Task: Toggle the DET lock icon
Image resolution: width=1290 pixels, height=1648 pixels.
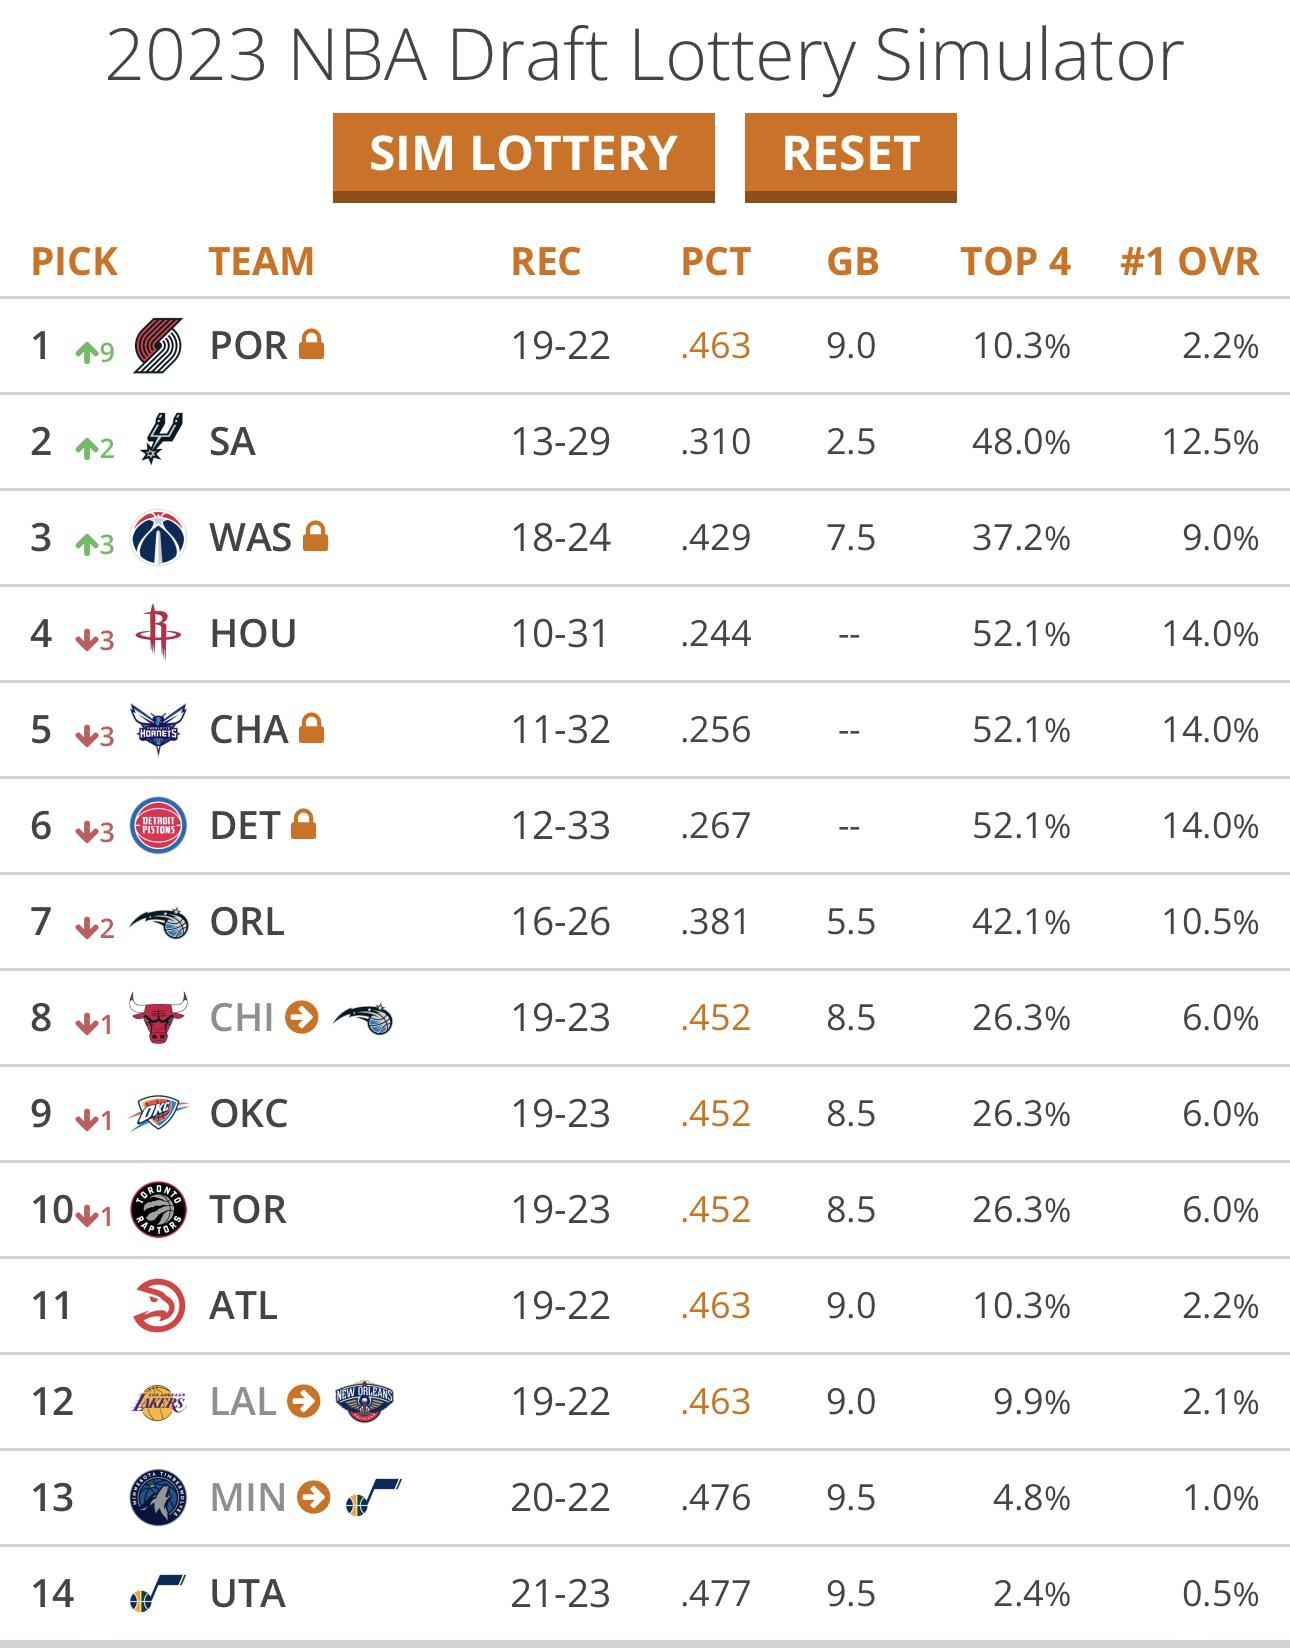Action: point(304,824)
